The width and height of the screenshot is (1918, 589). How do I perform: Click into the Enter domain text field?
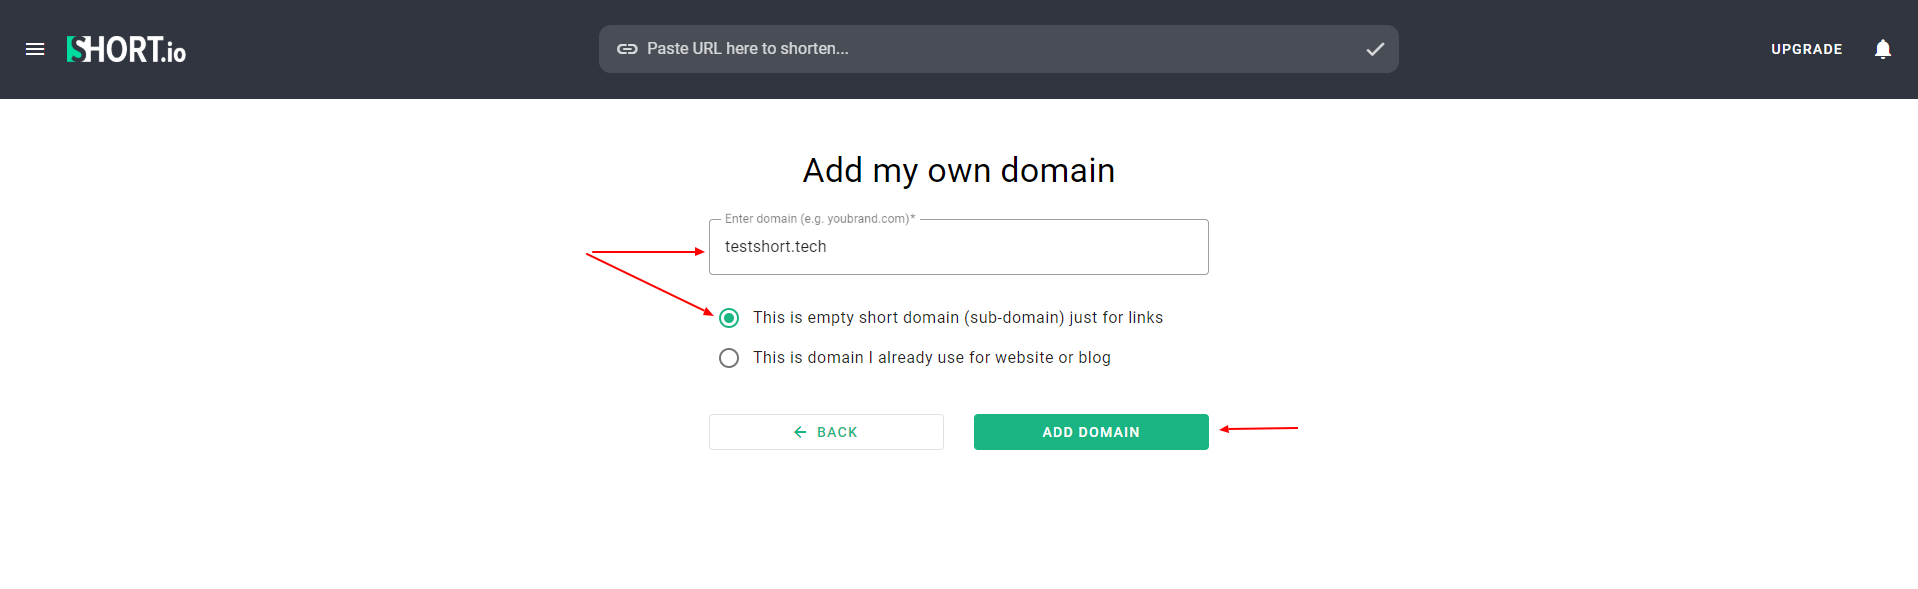(x=958, y=247)
